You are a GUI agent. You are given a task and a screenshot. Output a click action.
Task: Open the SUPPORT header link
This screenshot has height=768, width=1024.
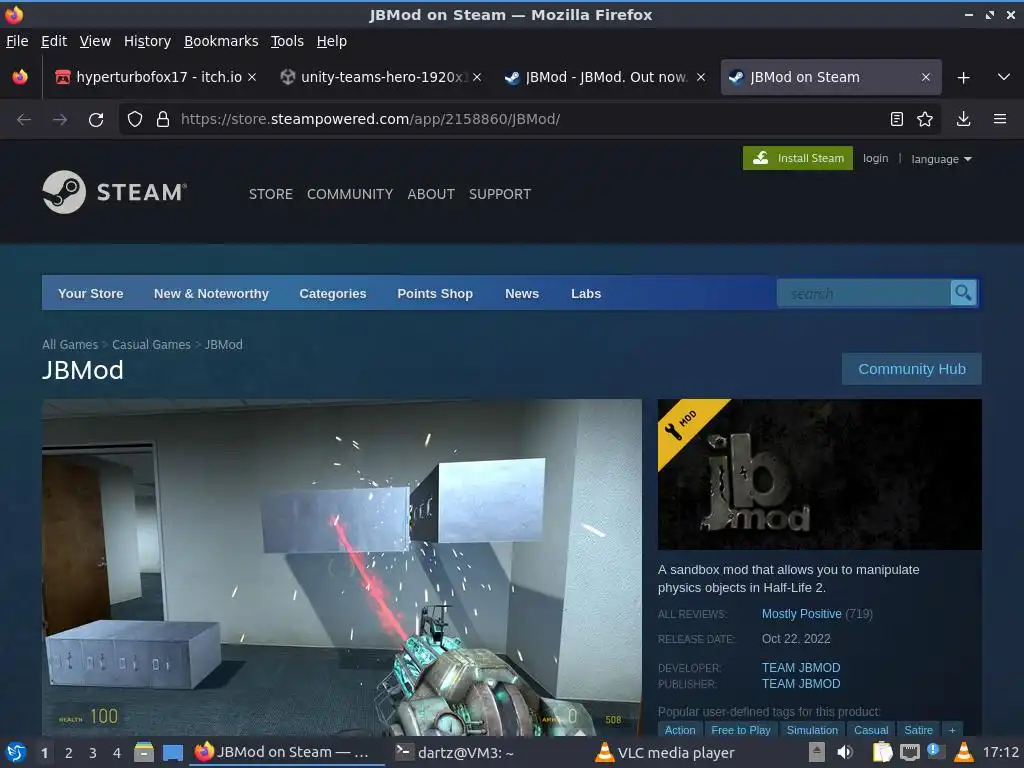[x=500, y=194]
